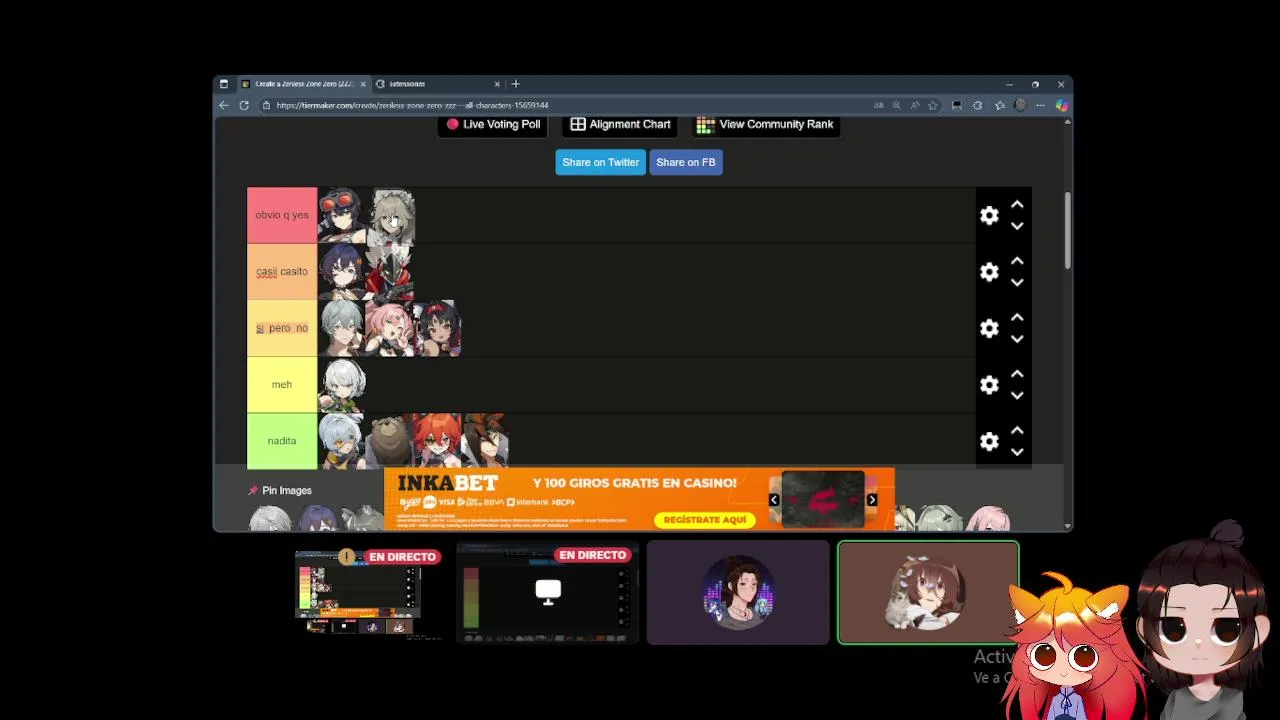Move 'casii casito' row up with arrow
This screenshot has height=720, width=1280.
click(1017, 261)
